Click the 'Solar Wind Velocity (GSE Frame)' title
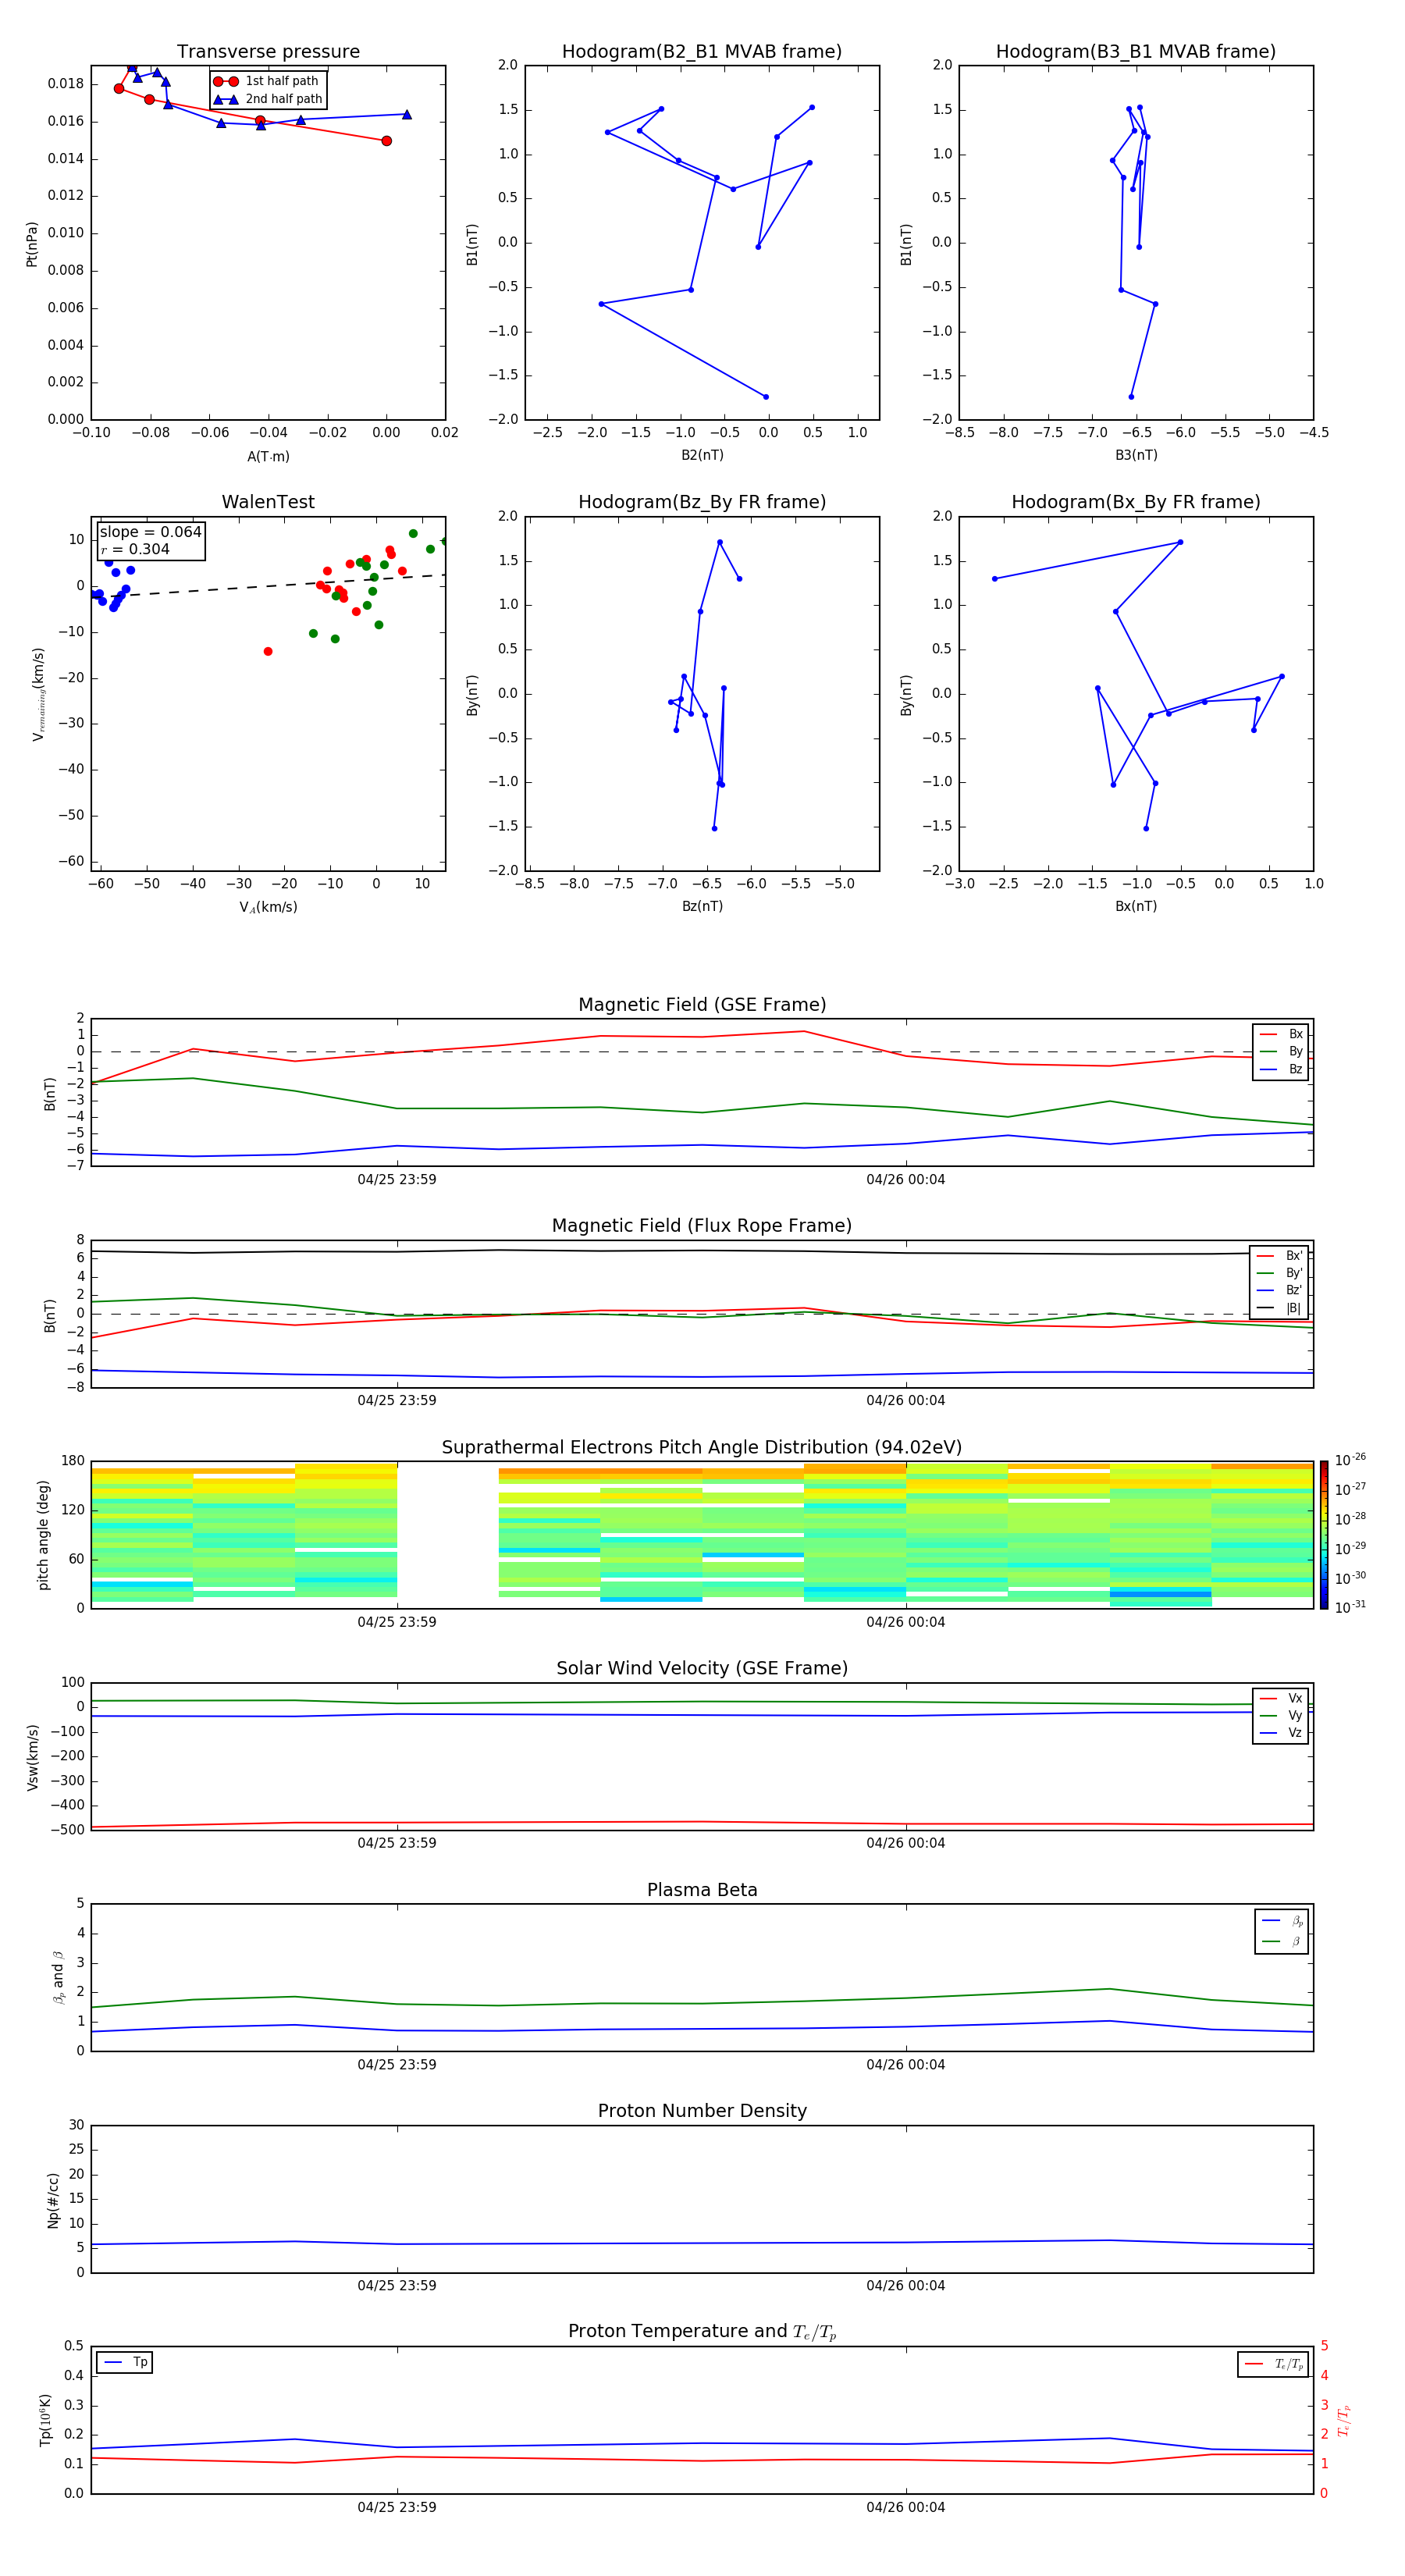This screenshot has height=2576, width=1405. click(x=702, y=1669)
